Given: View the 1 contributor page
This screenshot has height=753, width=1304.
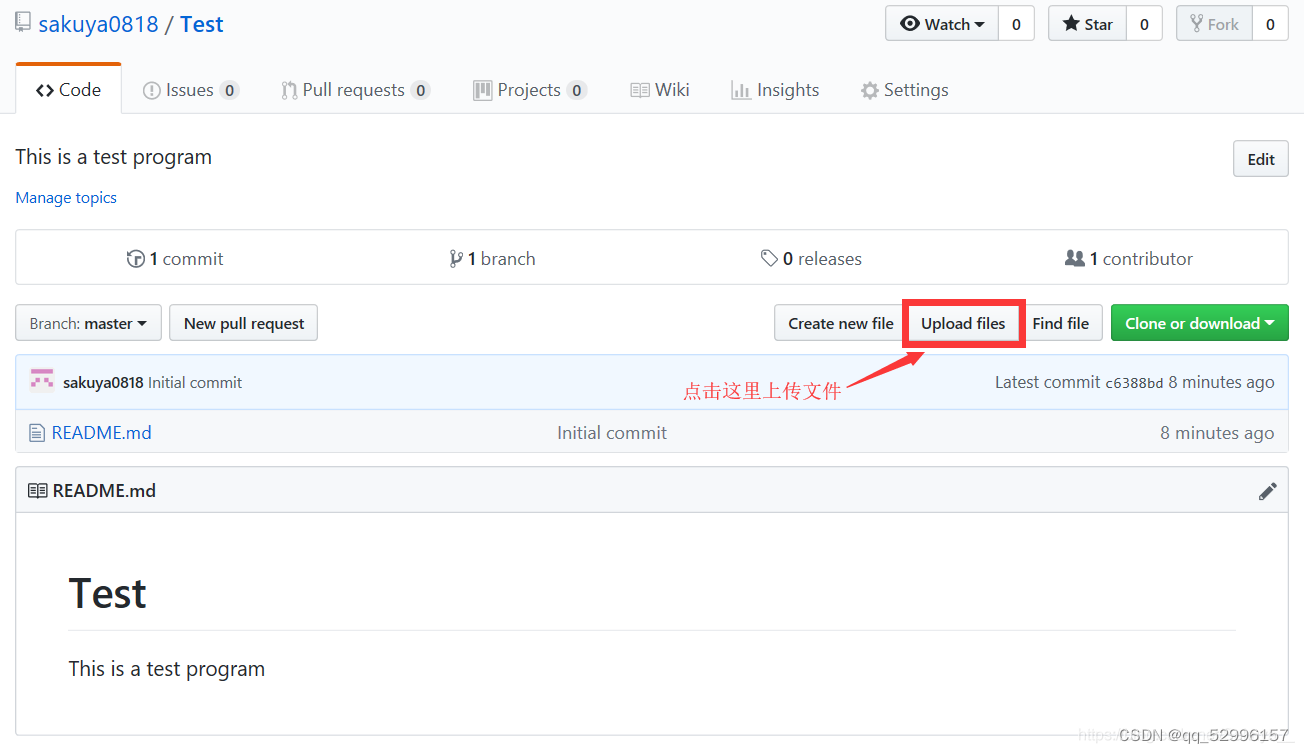Looking at the screenshot, I should click(1129, 259).
